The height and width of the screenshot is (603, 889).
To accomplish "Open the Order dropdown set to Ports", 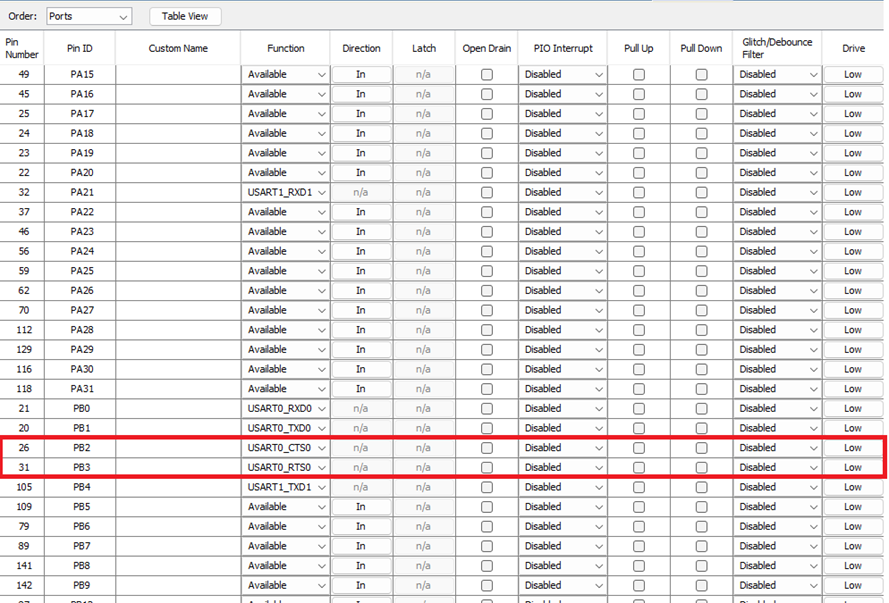I will [89, 16].
